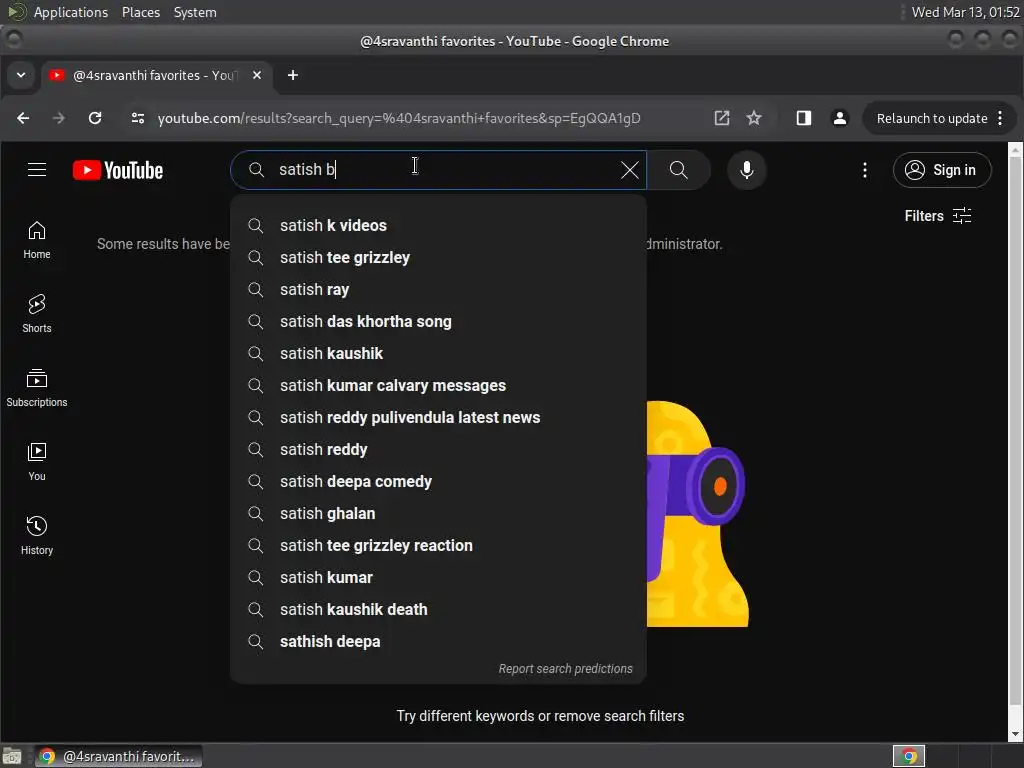
Task: Expand the tab search dropdown arrow
Action: click(21, 75)
